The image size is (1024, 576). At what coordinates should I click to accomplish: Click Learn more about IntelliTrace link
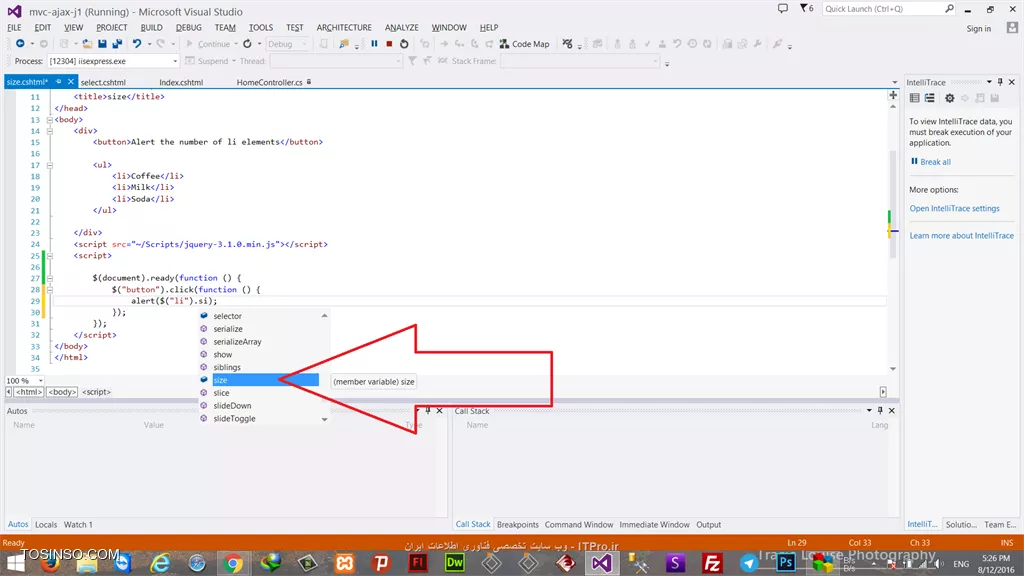tap(961, 236)
